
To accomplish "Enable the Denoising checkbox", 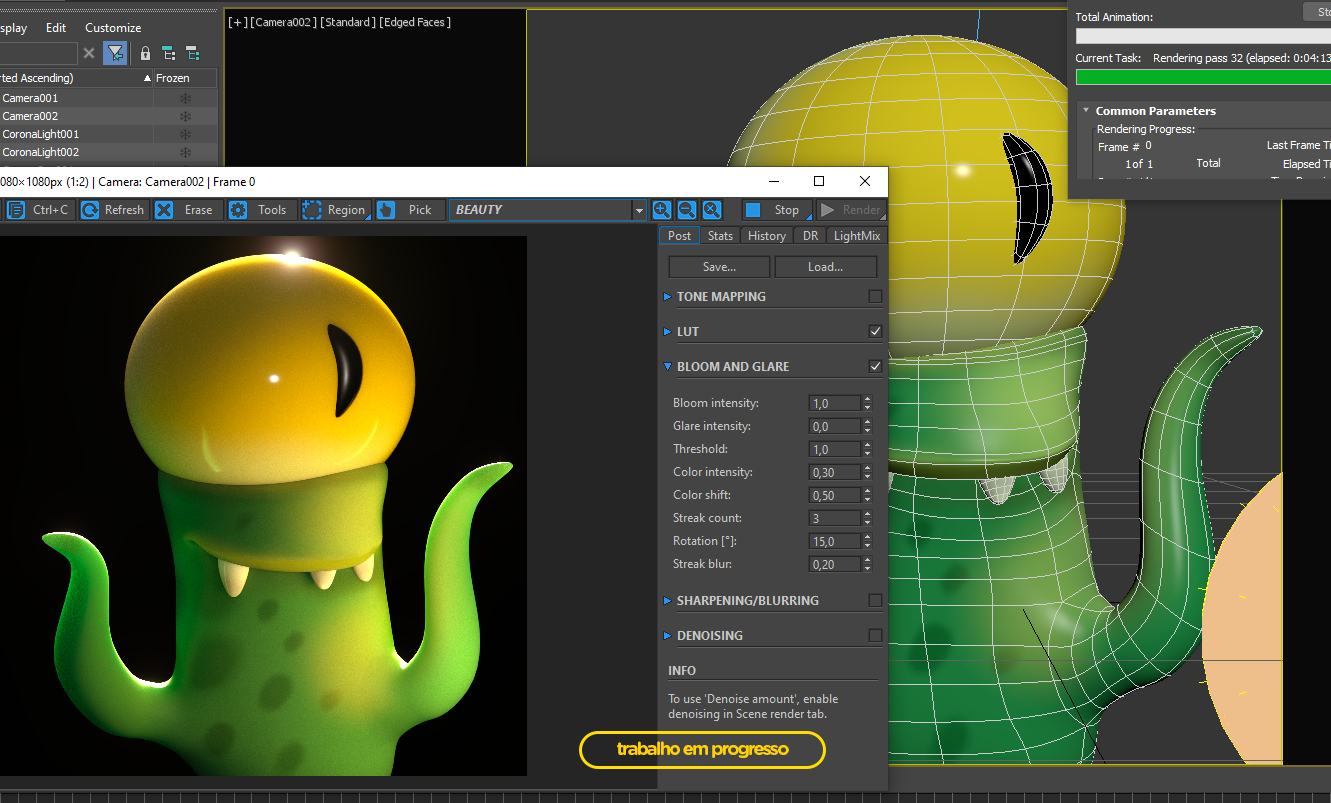I will [875, 636].
